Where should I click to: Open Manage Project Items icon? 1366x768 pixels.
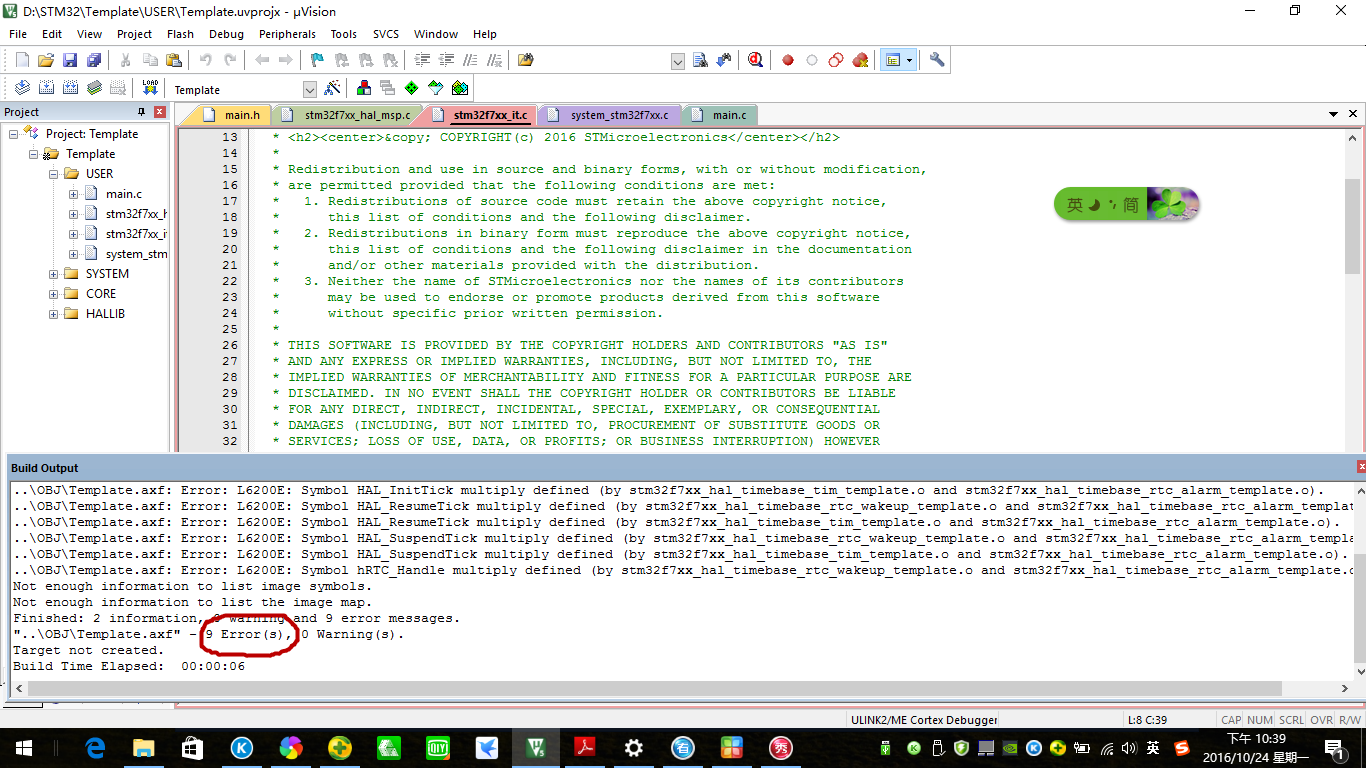[x=363, y=88]
